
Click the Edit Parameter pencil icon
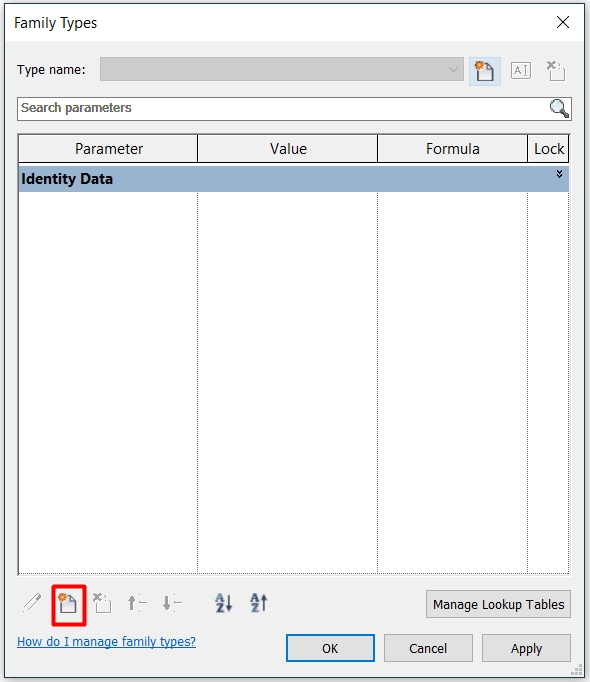pyautogui.click(x=32, y=603)
